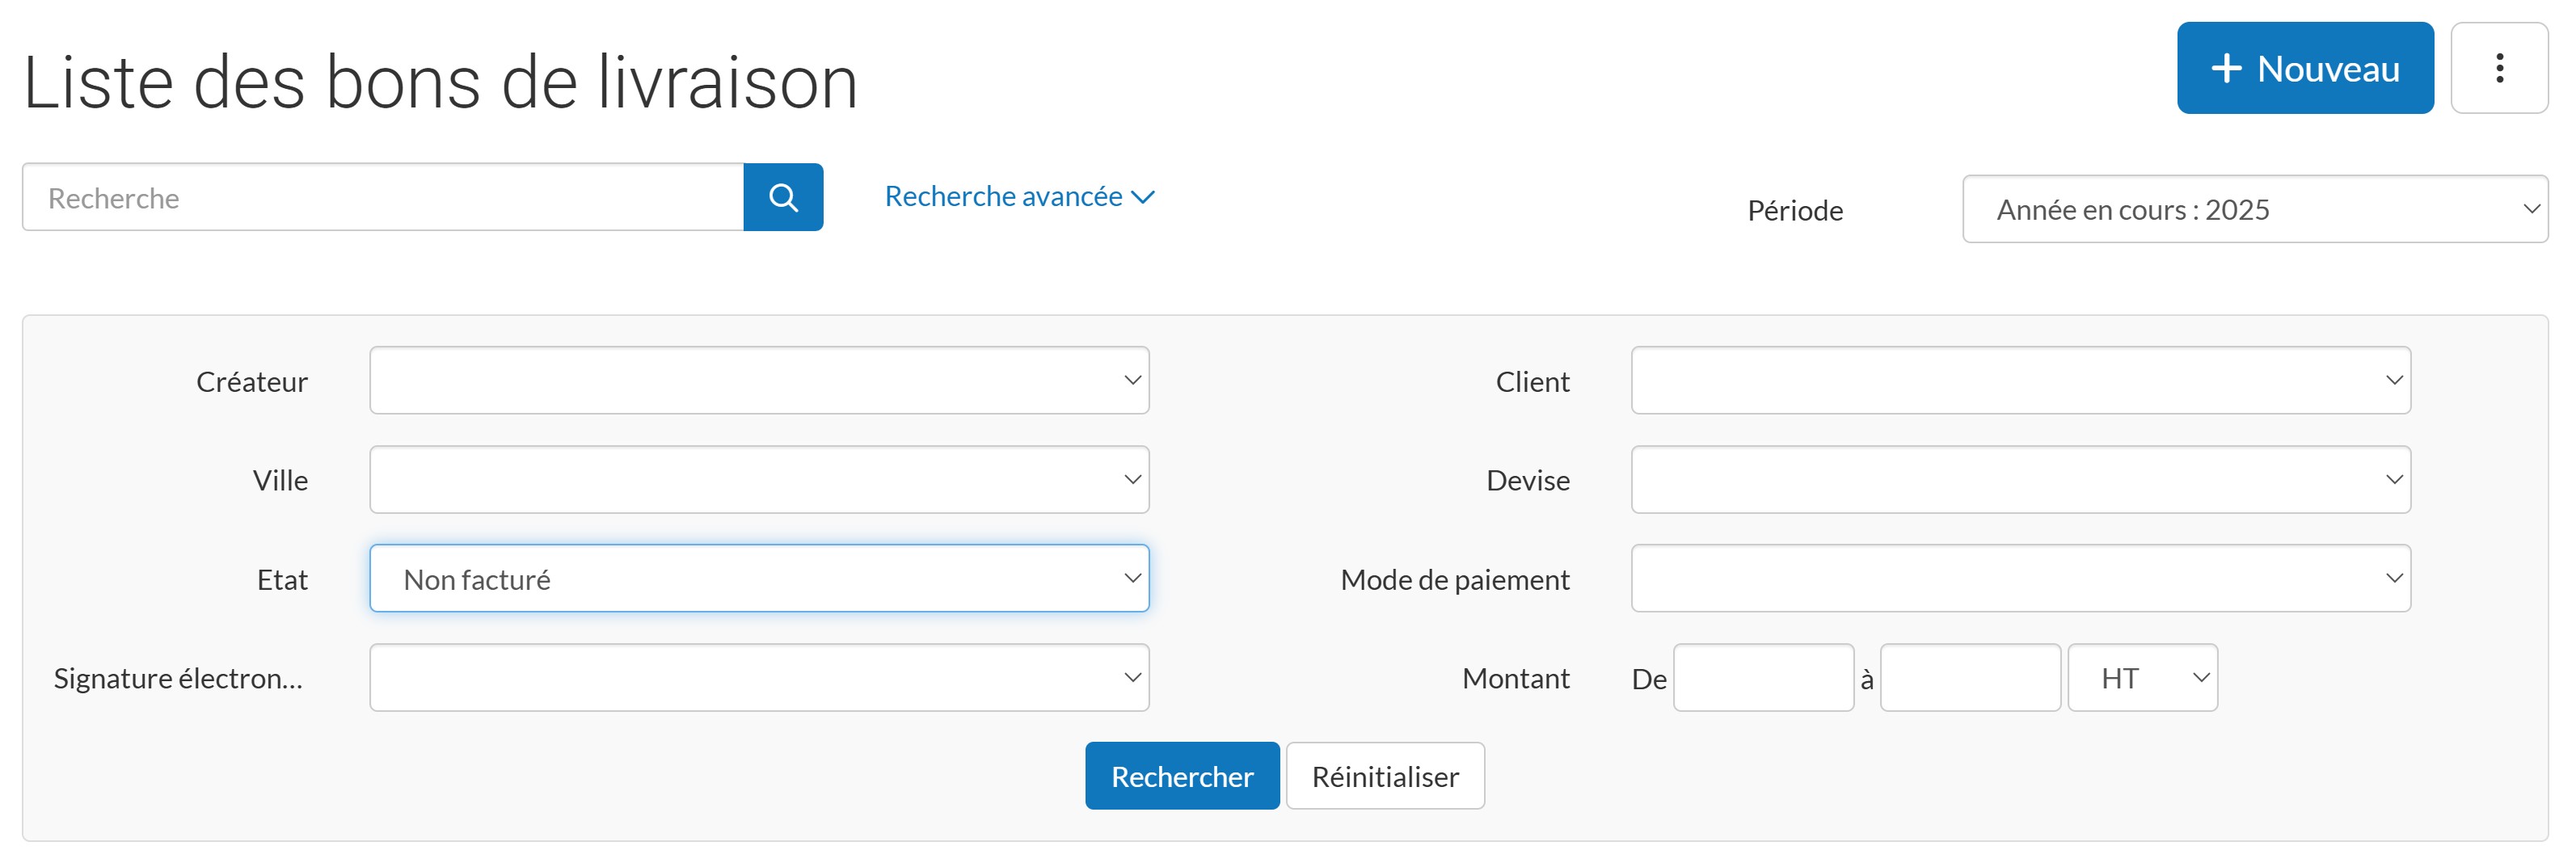Switch the HT amount type selector
2576x867 pixels.
[2142, 677]
